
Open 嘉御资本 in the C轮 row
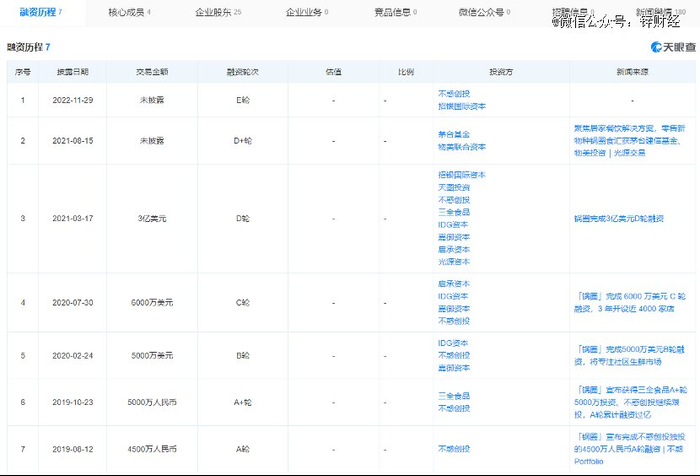pyautogui.click(x=454, y=309)
